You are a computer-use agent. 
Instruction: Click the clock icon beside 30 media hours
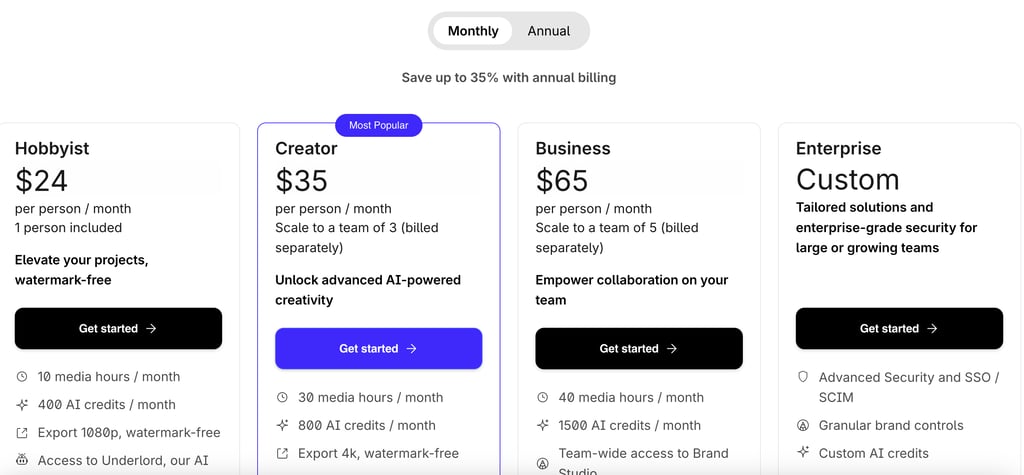[x=282, y=397]
